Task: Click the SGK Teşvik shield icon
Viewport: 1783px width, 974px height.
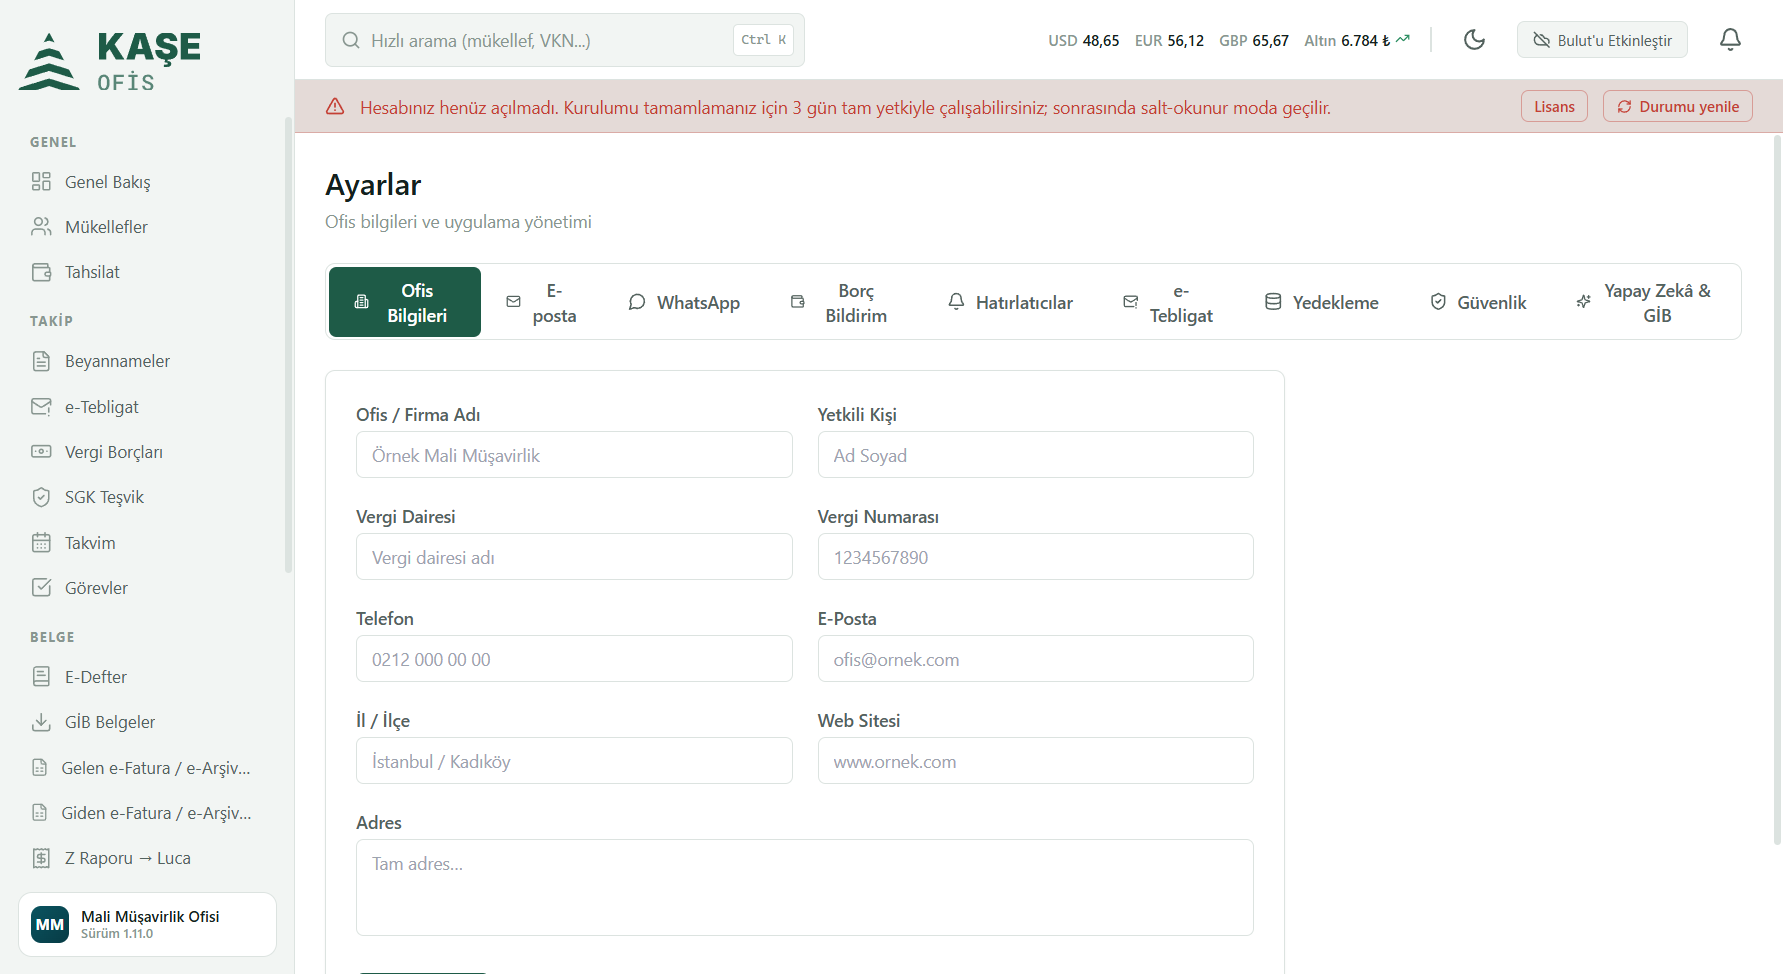Action: pyautogui.click(x=41, y=497)
